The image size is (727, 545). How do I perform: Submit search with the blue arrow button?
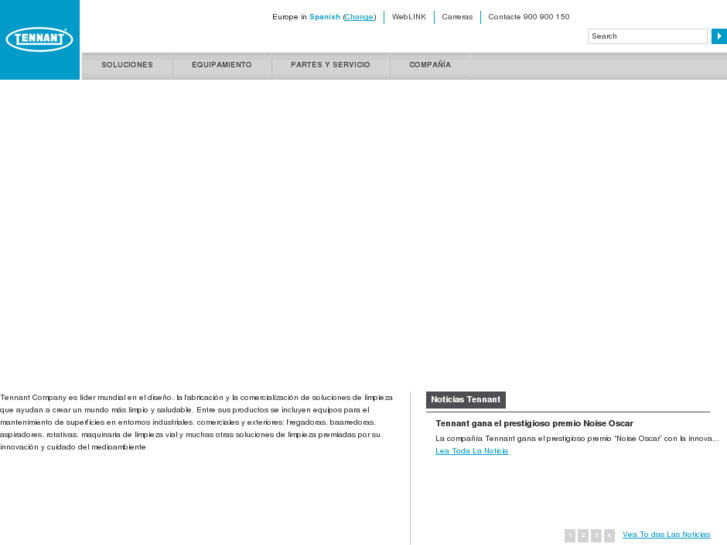719,36
